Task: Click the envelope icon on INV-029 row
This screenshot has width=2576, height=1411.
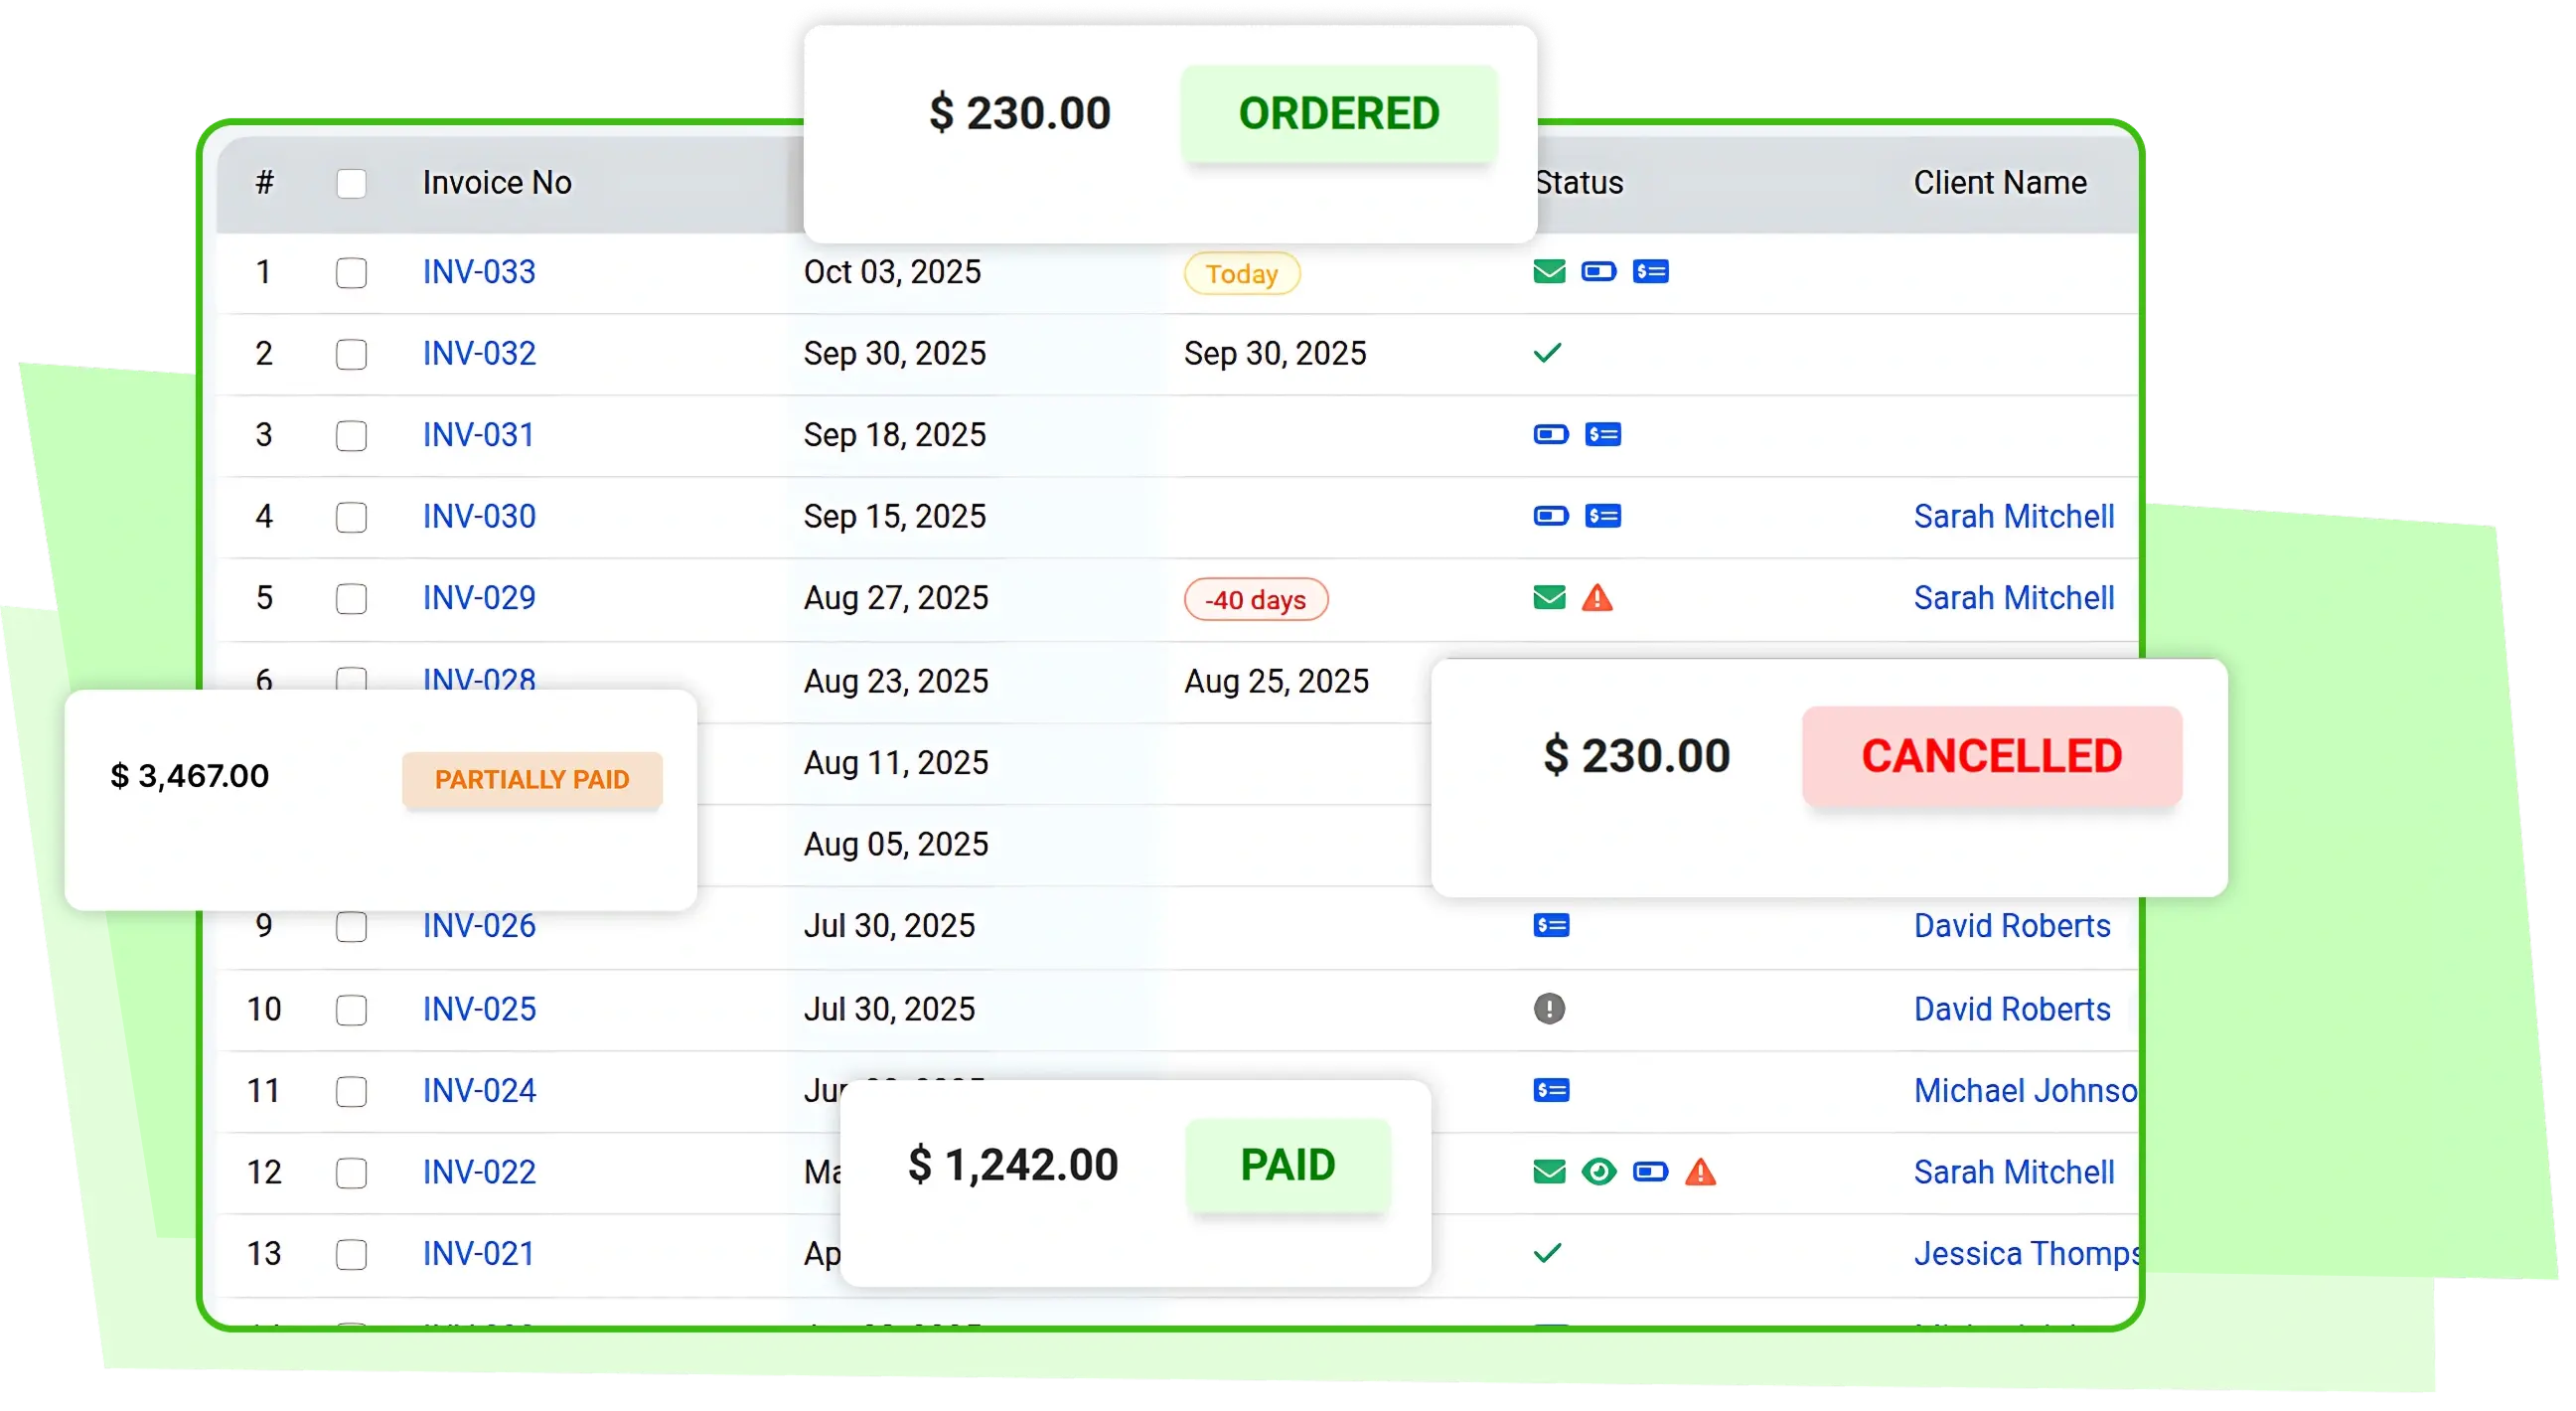Action: (x=1549, y=597)
